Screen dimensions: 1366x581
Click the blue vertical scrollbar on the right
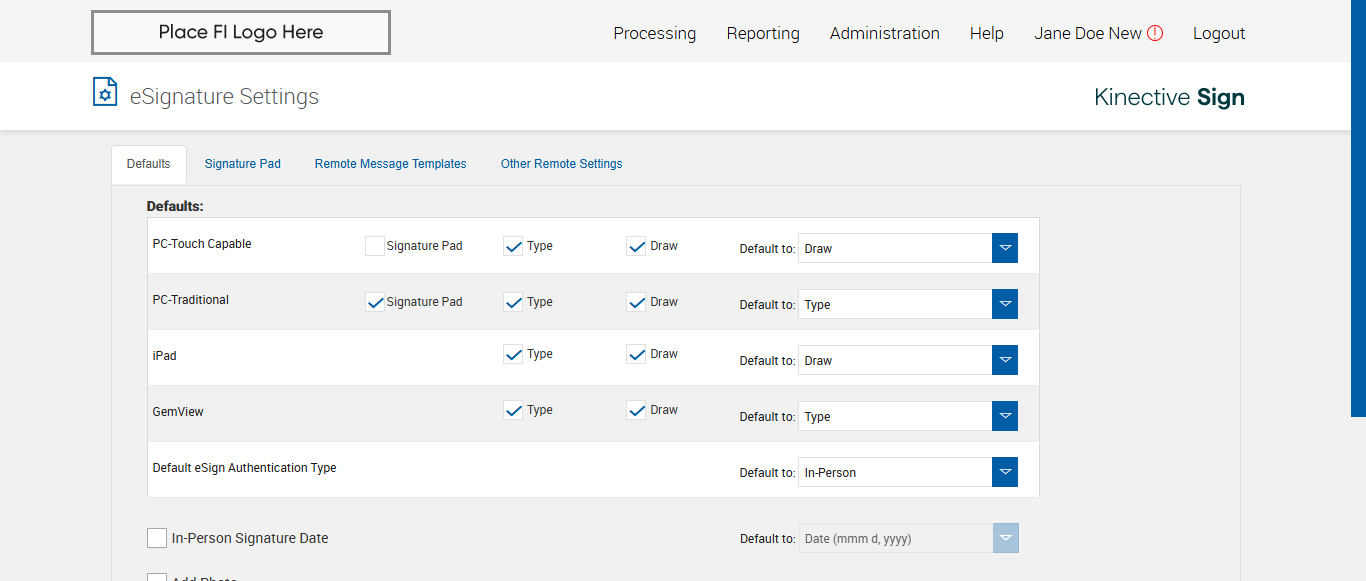[x=1358, y=200]
